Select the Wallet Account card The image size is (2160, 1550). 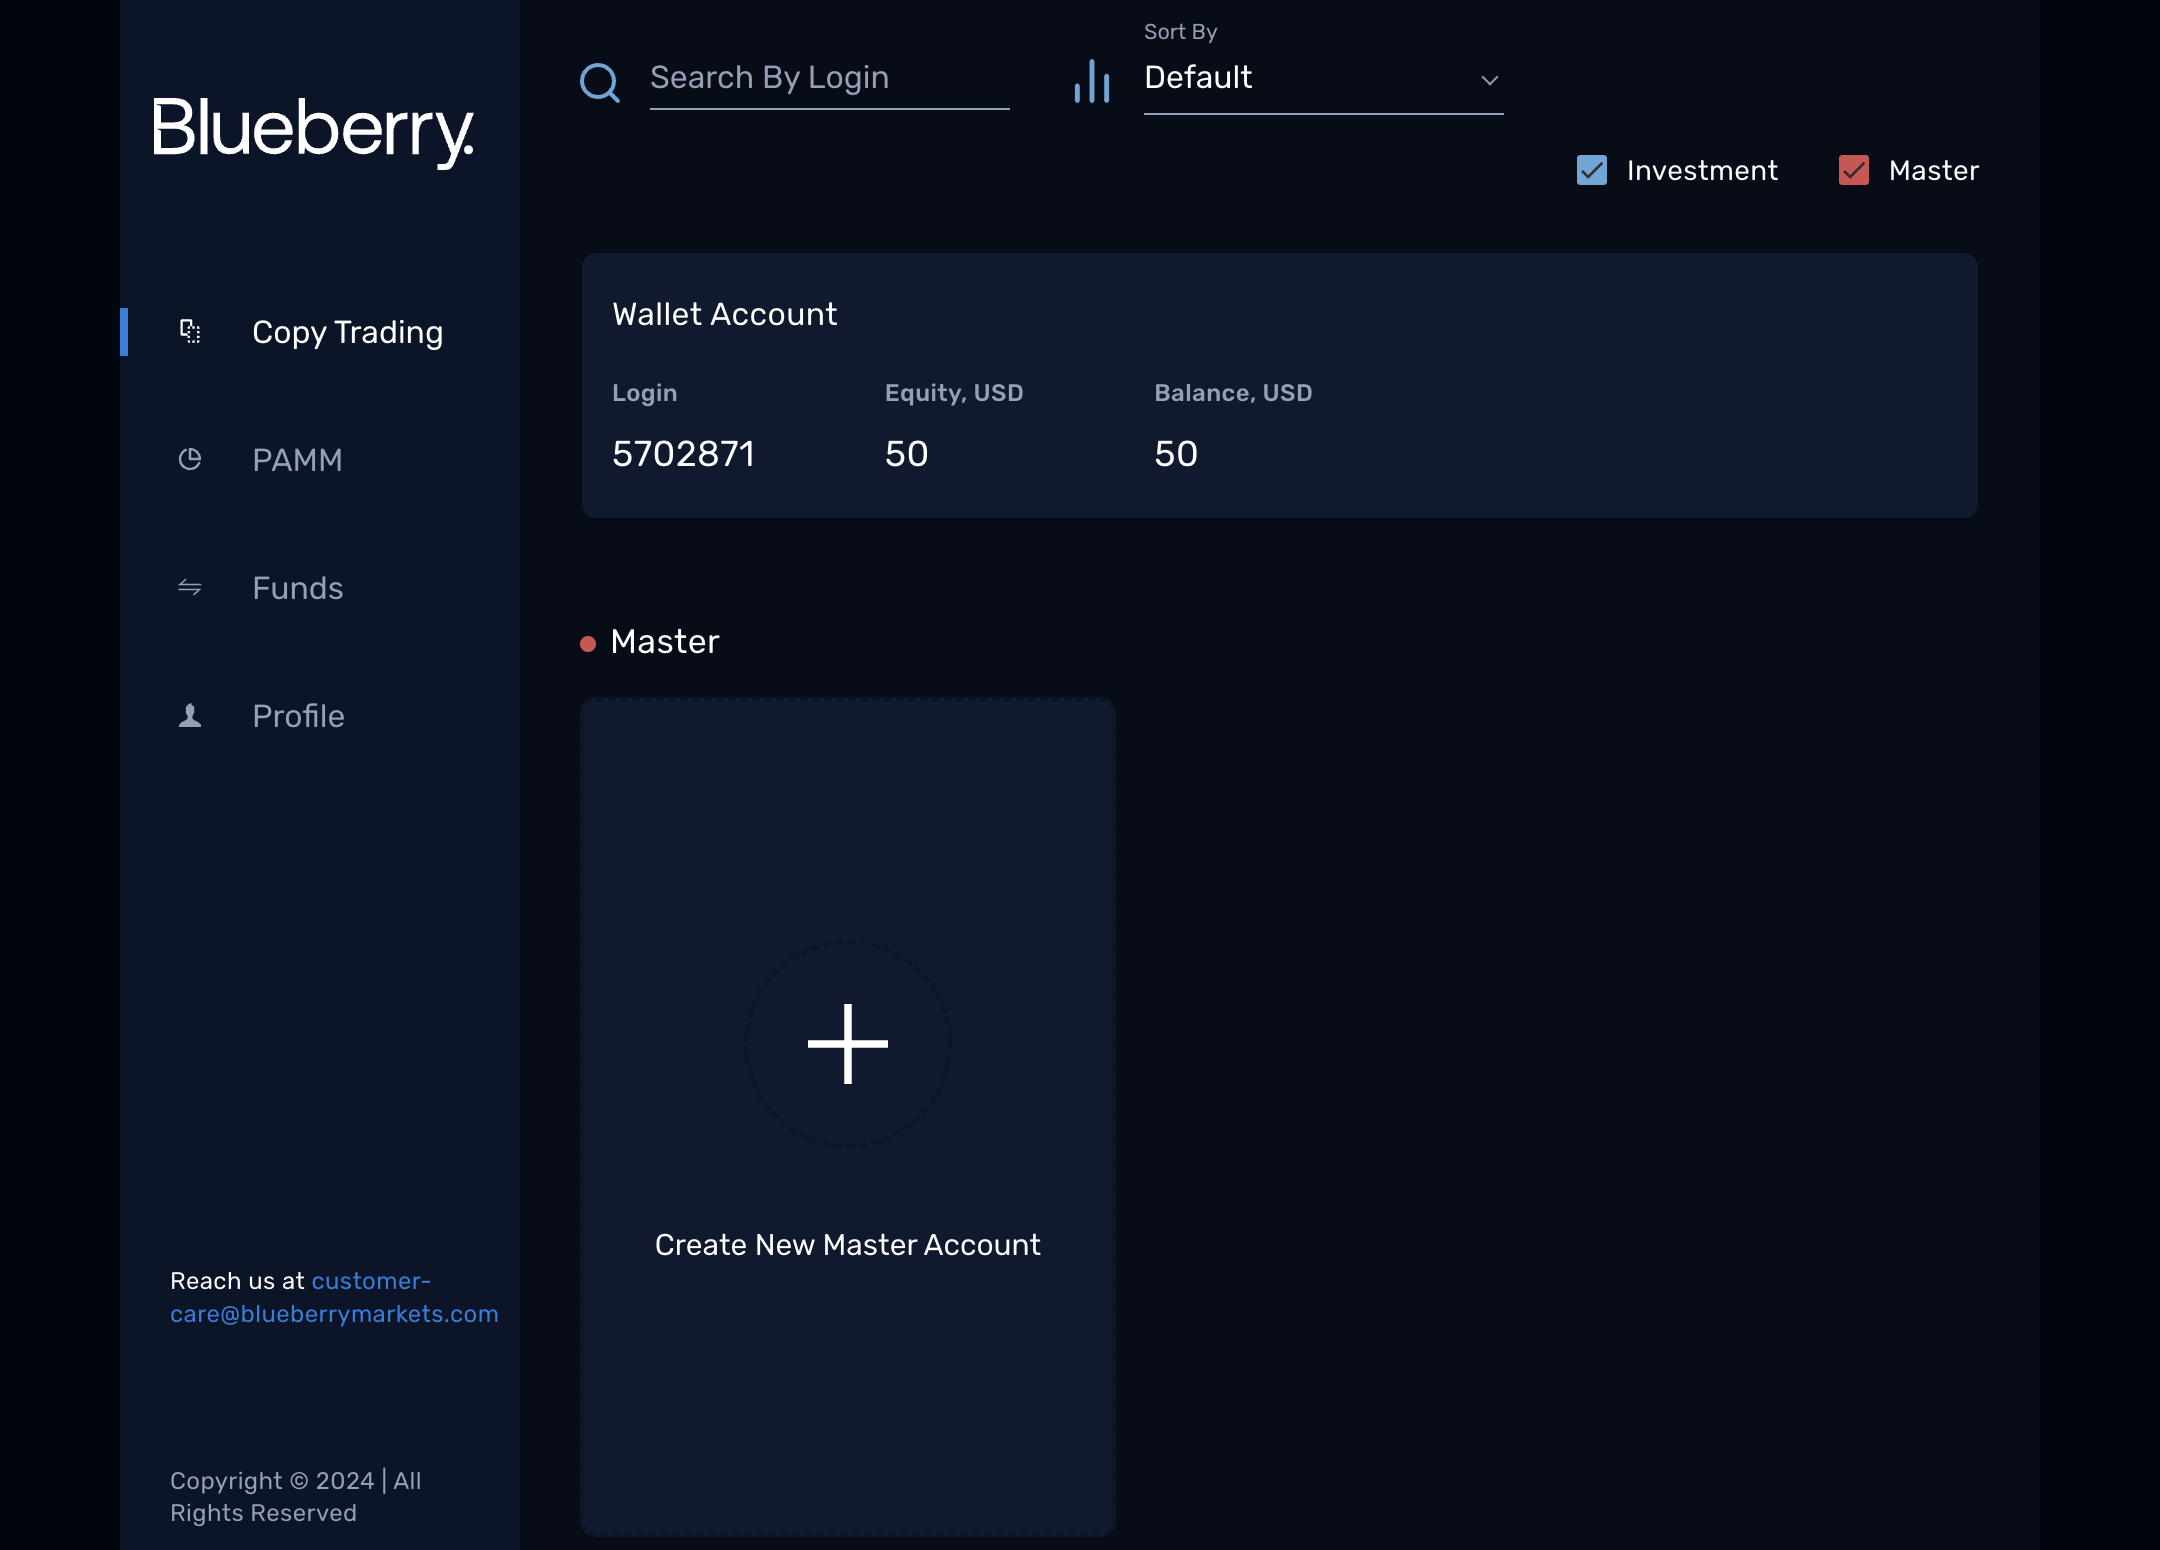pos(1279,385)
